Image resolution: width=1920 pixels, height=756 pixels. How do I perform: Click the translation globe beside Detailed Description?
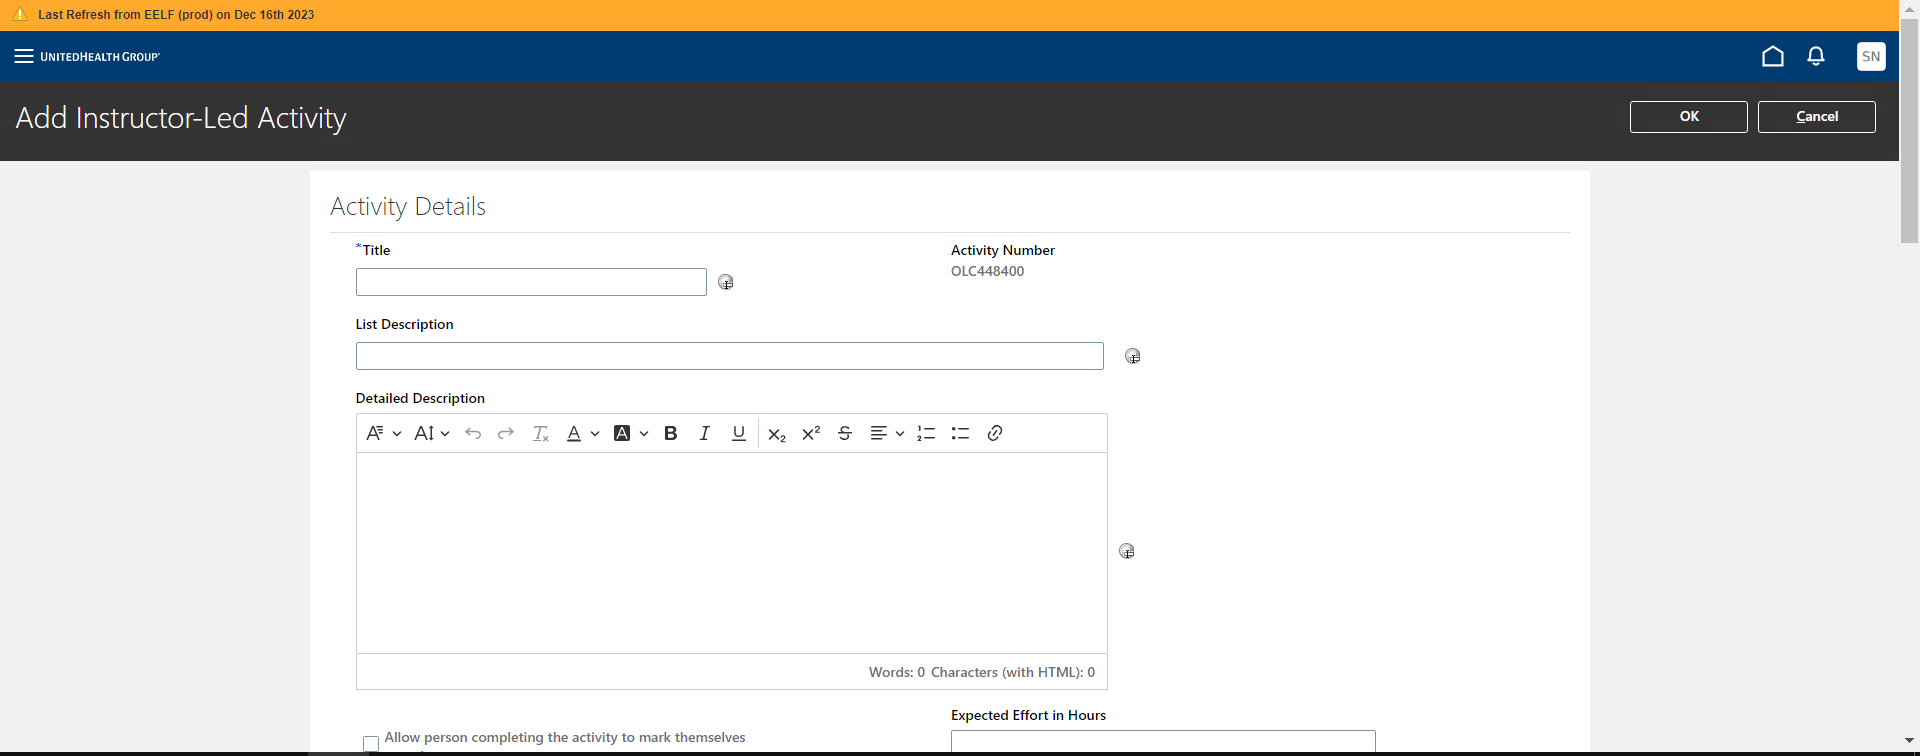coord(1126,551)
